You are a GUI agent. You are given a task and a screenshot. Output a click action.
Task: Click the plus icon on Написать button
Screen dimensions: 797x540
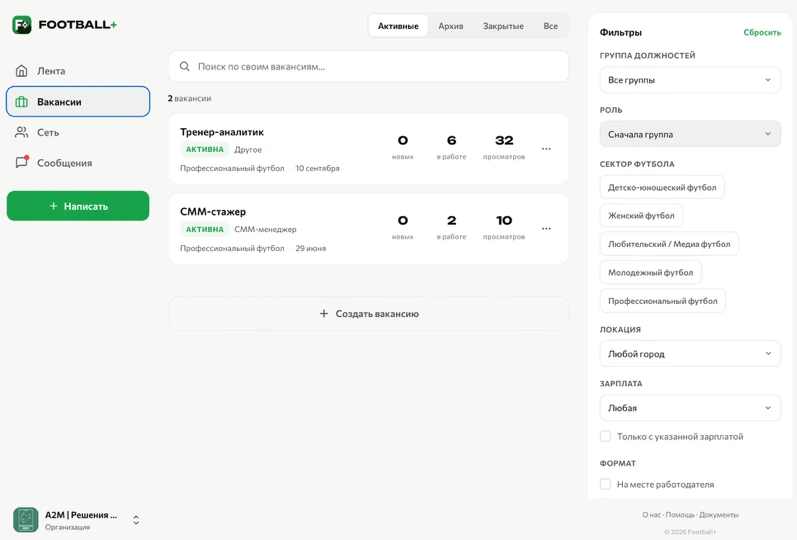pos(53,206)
